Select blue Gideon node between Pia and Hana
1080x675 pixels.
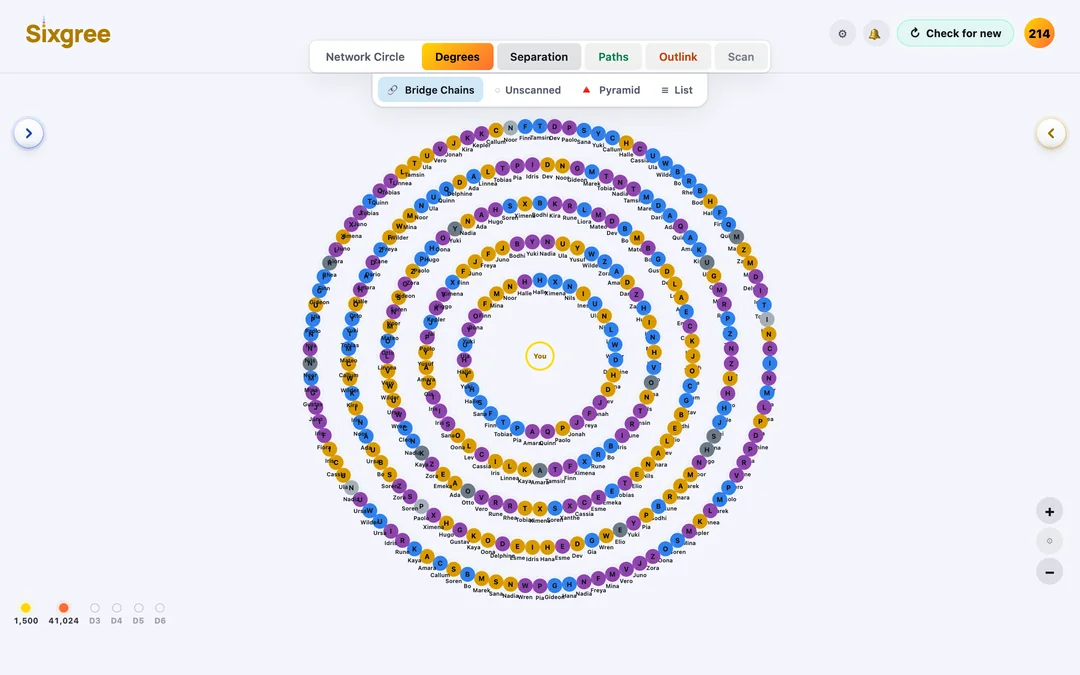554,586
